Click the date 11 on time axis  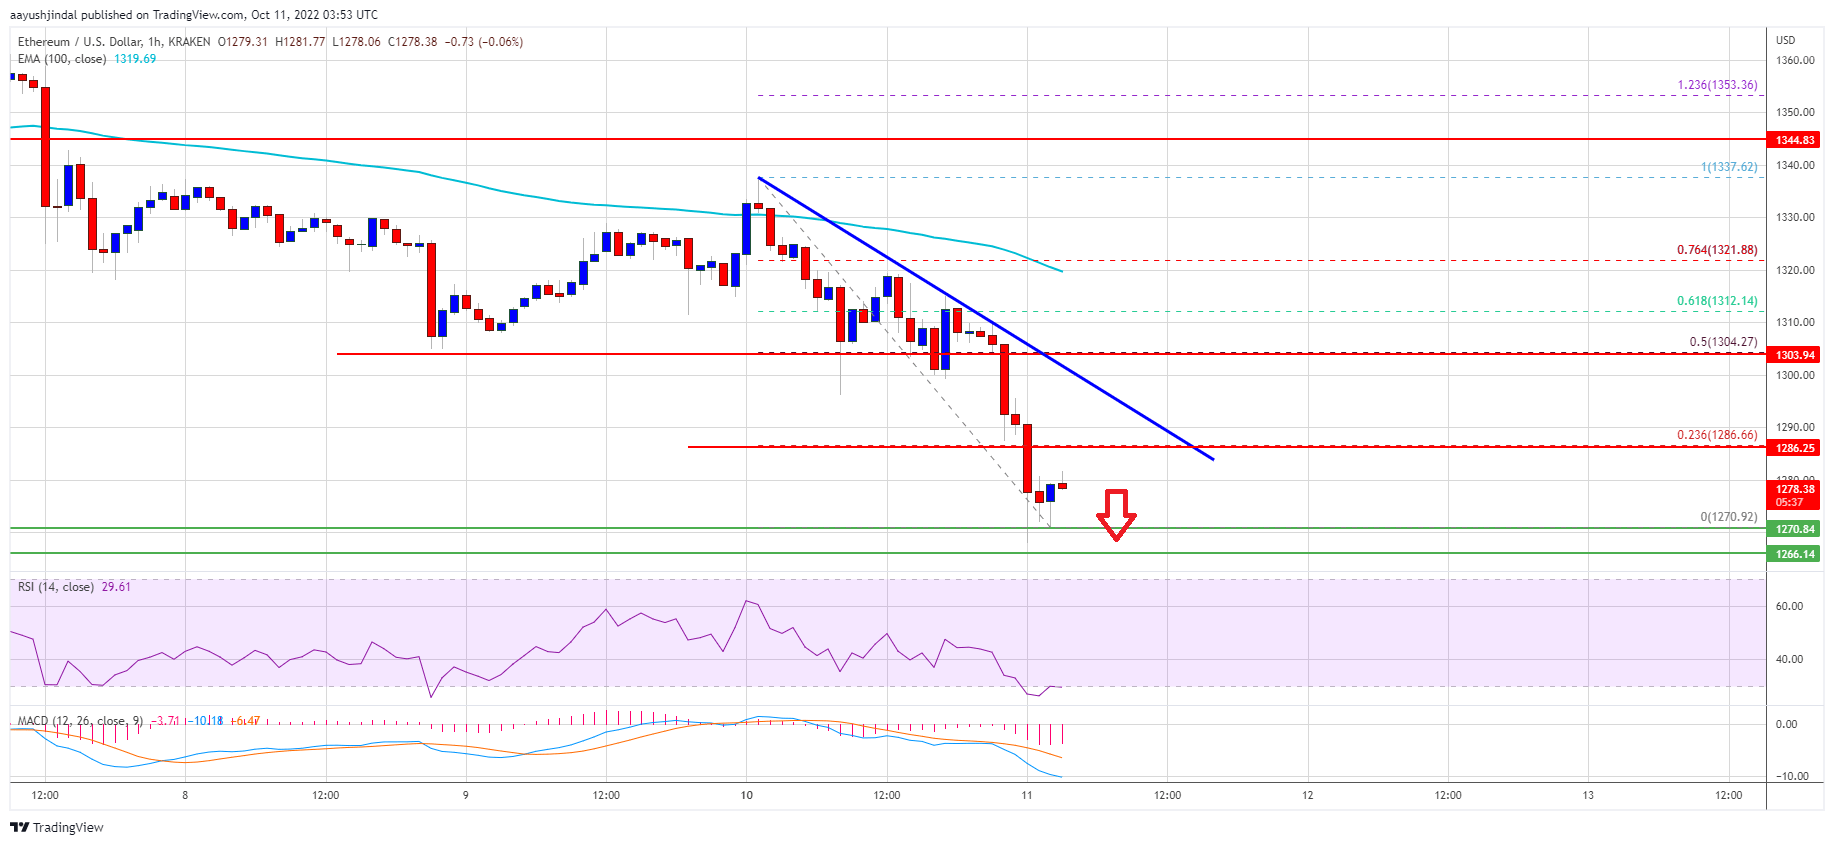[1027, 795]
